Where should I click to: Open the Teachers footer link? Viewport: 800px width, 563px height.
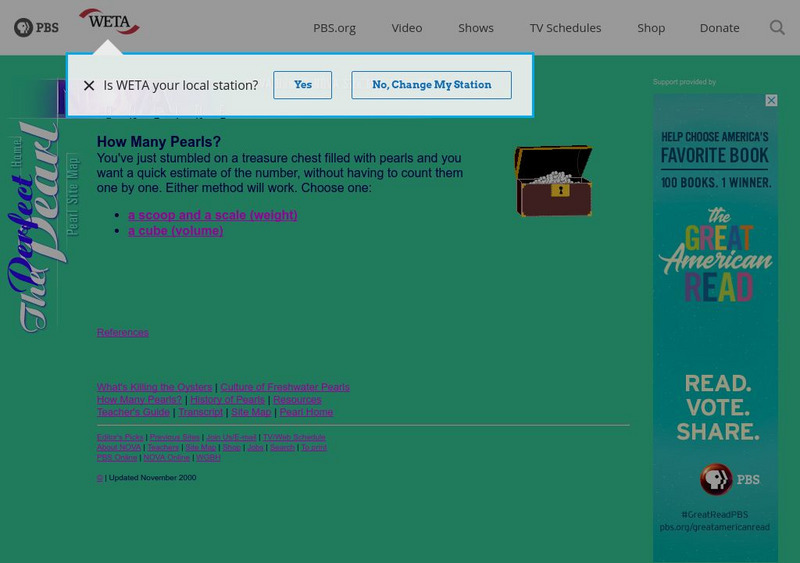[x=163, y=448]
